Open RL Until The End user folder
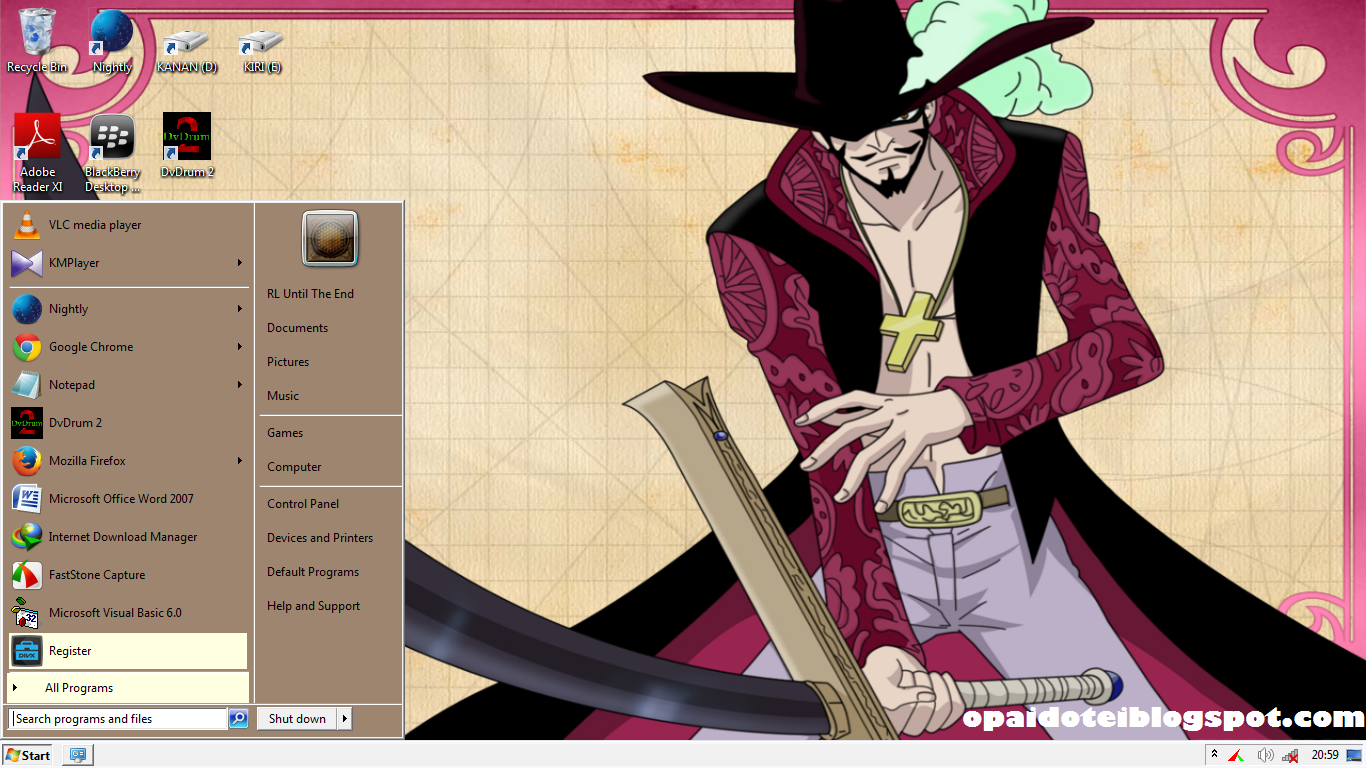 coord(330,294)
